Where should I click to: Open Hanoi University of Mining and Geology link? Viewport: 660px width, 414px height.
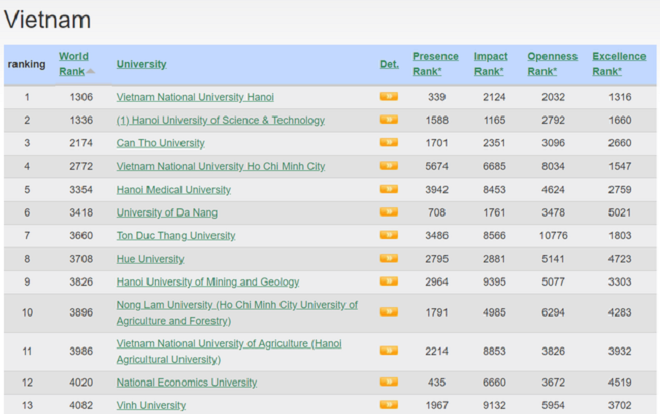pos(207,282)
